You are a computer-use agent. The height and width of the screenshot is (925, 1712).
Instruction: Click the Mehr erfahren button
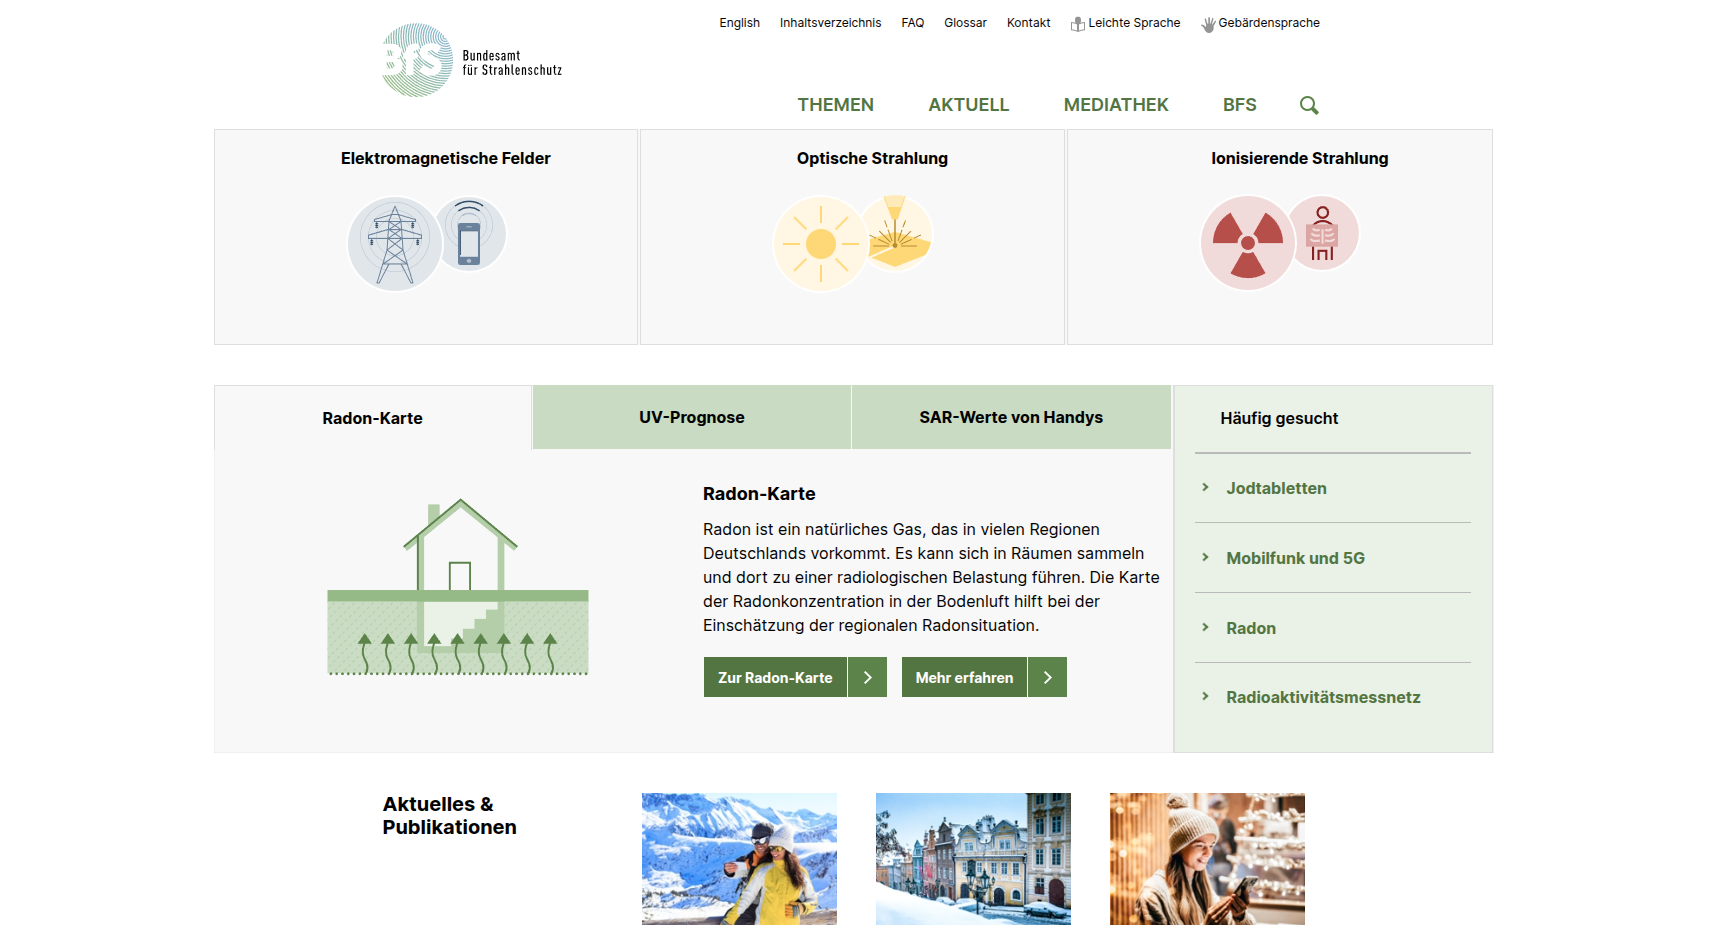coord(984,677)
